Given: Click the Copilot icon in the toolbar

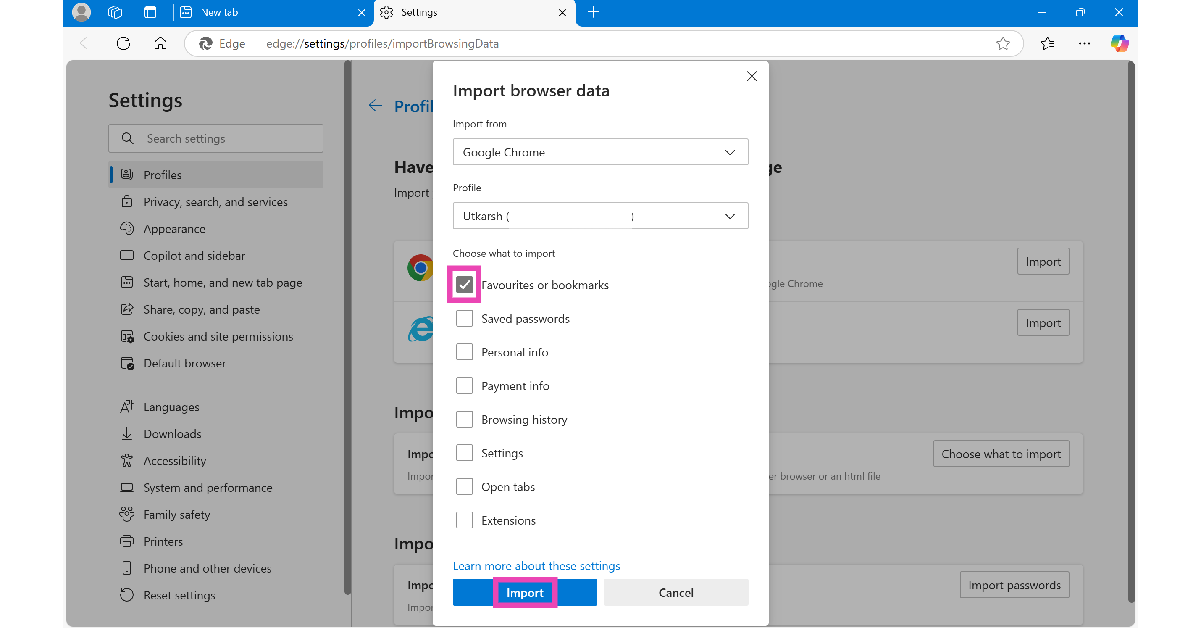Looking at the screenshot, I should tap(1119, 43).
